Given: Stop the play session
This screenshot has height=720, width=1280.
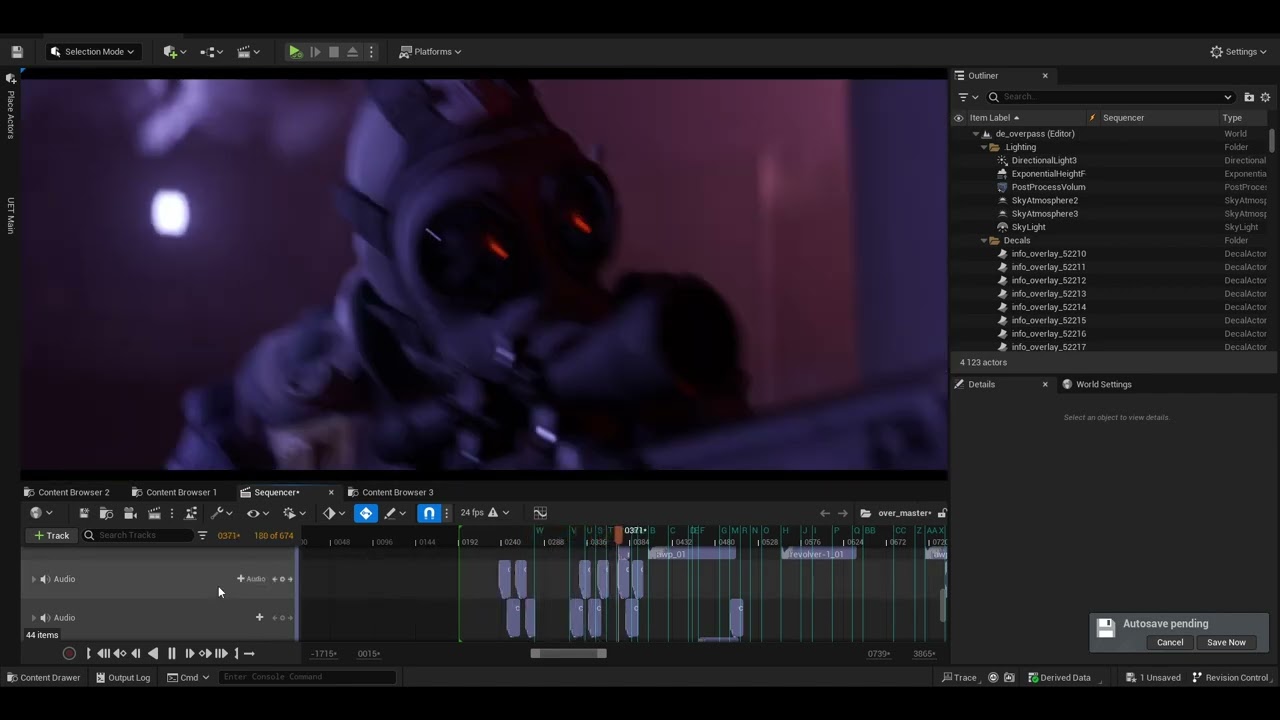Looking at the screenshot, I should tap(334, 52).
